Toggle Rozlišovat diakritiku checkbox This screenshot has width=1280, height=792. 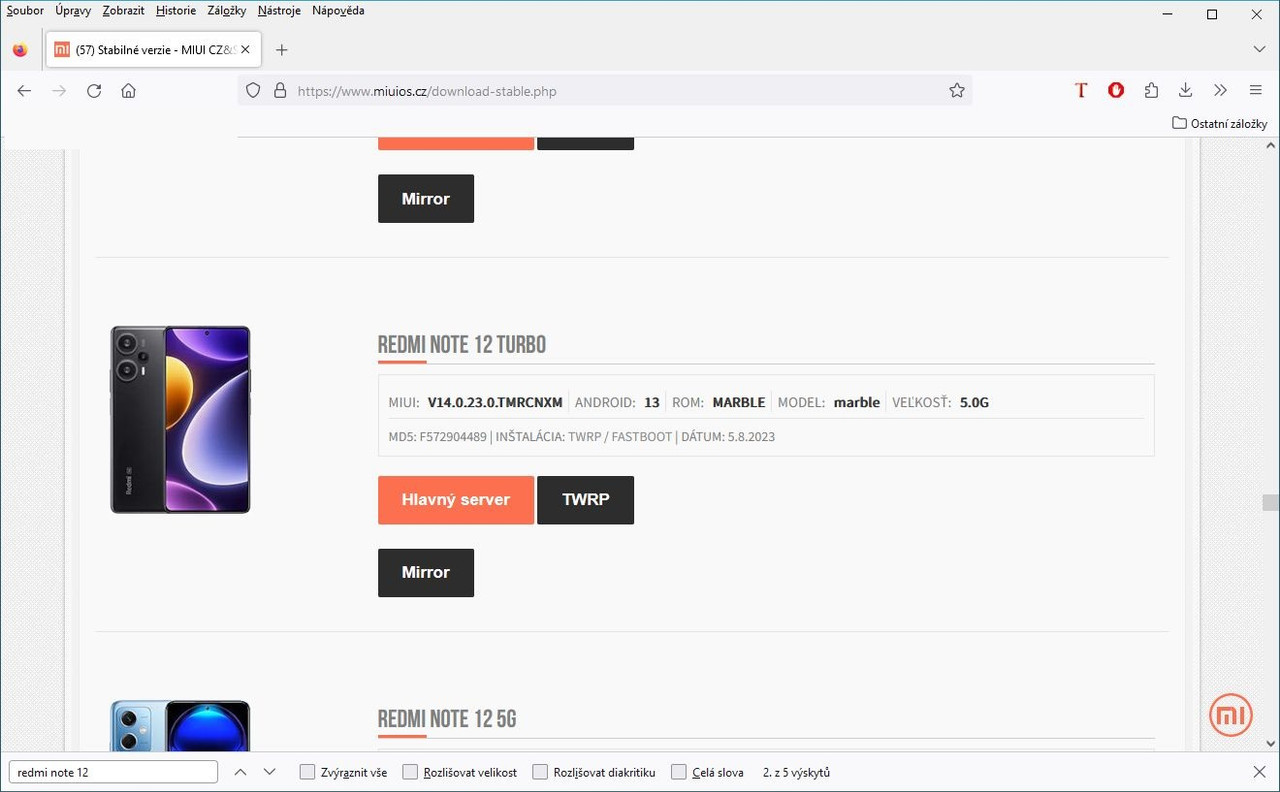pos(540,772)
